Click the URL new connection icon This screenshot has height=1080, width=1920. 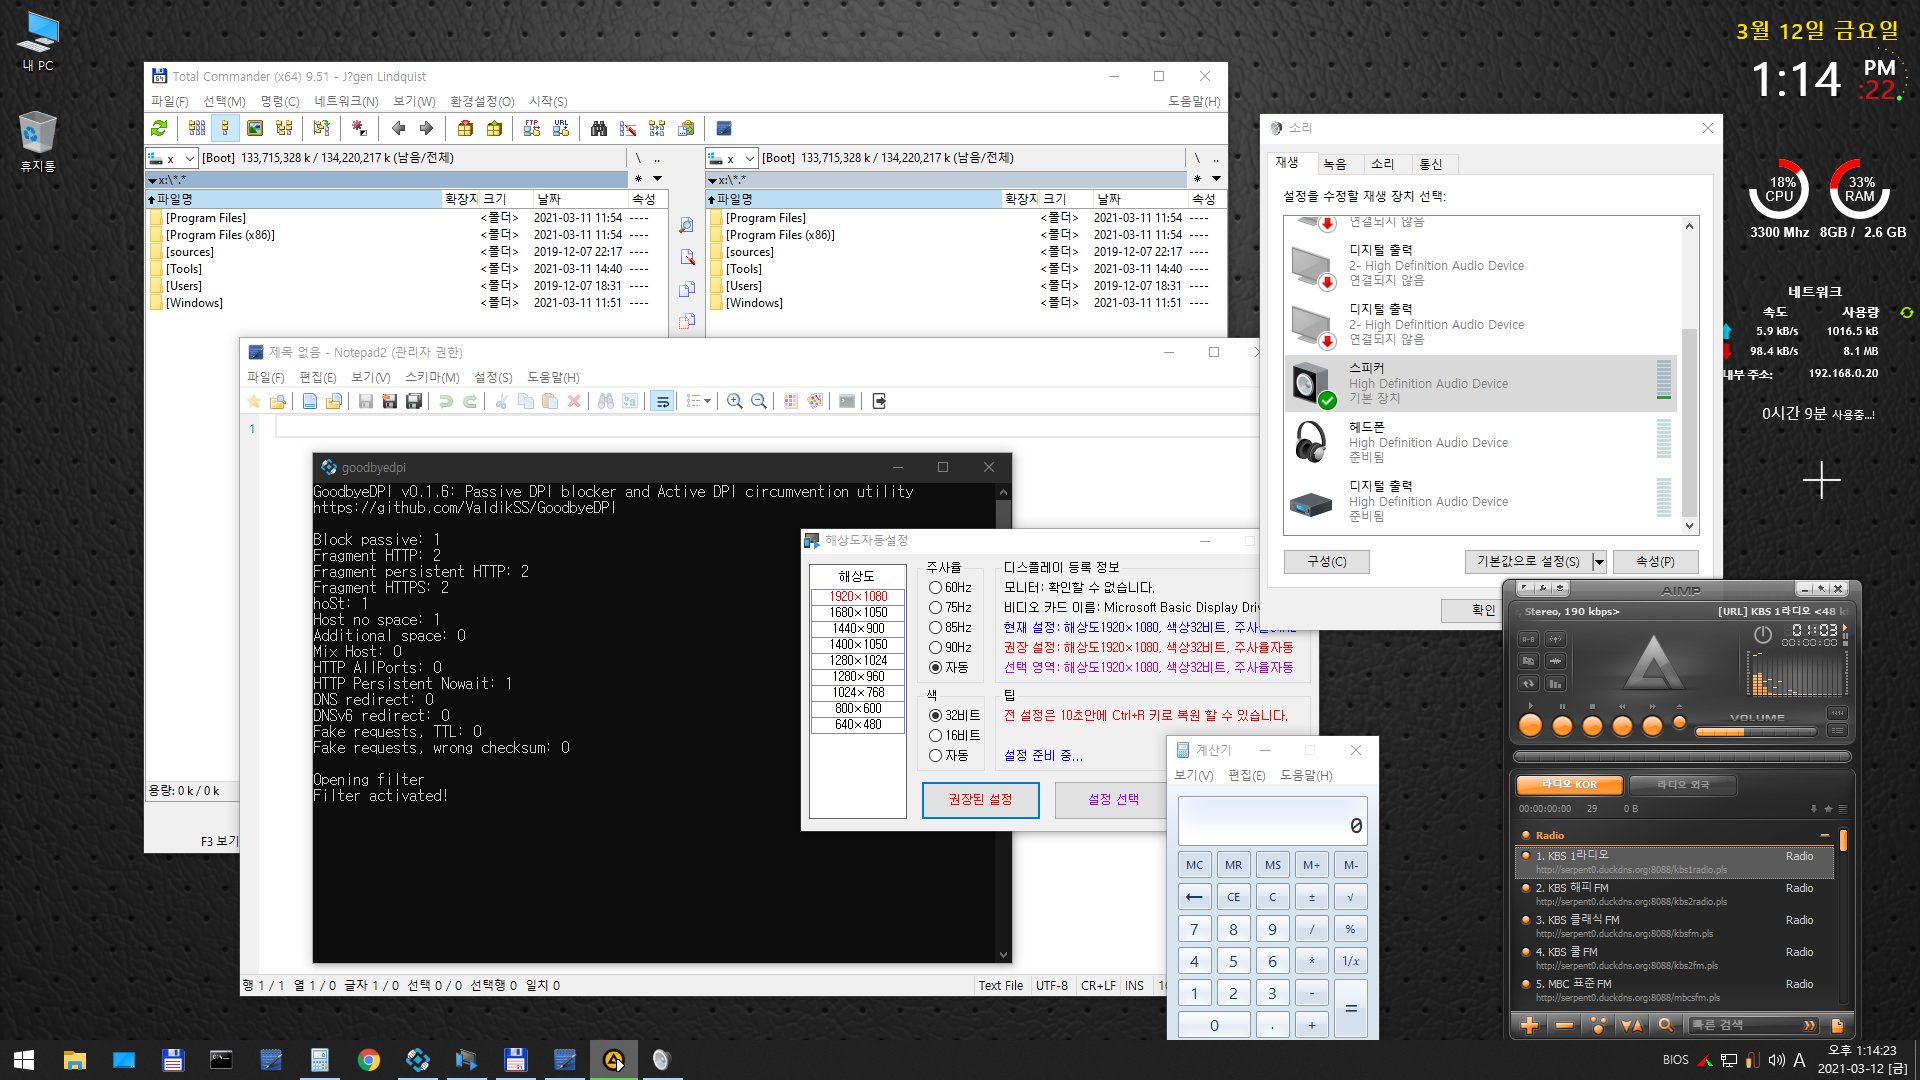pyautogui.click(x=561, y=128)
